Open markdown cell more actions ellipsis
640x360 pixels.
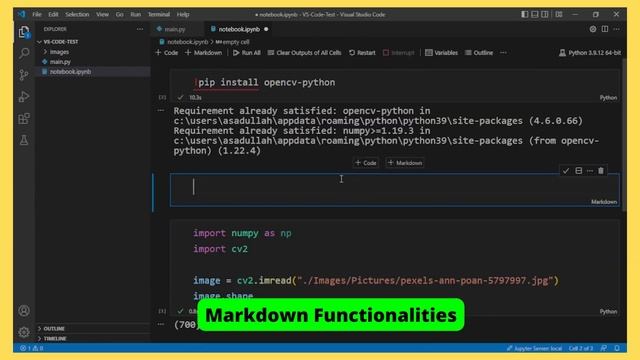[x=590, y=171]
